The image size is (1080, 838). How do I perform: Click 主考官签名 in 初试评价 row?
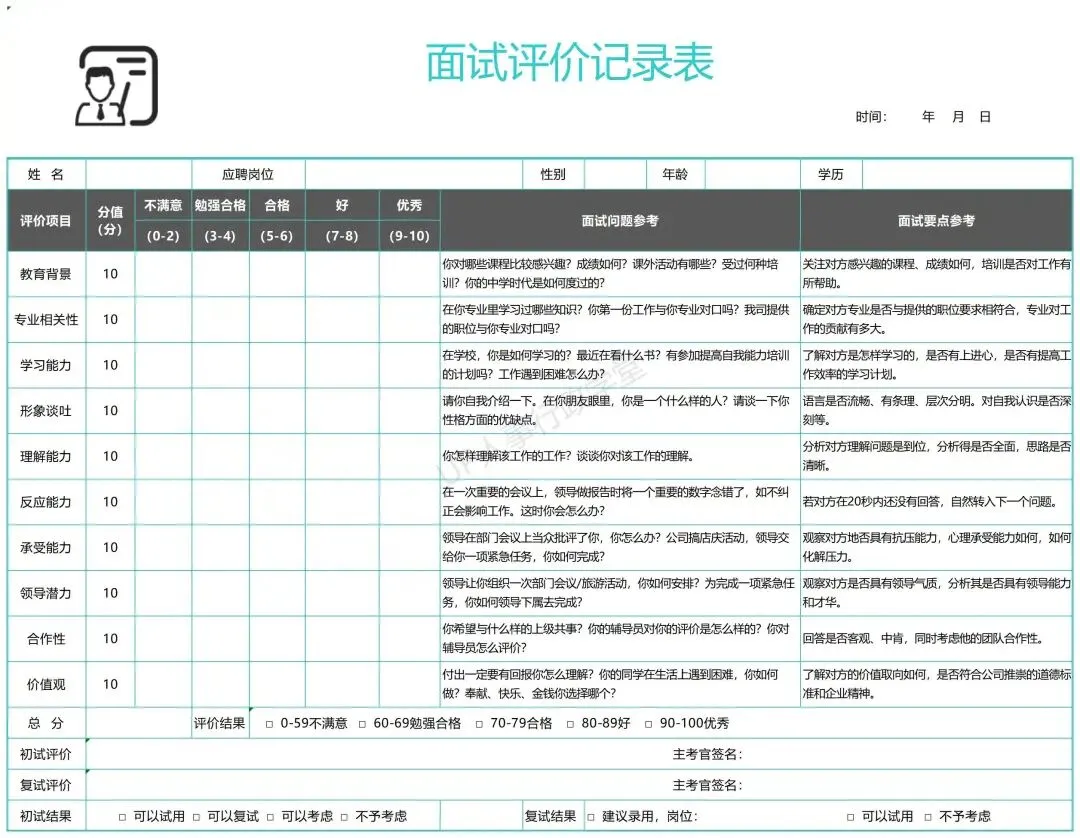point(707,755)
